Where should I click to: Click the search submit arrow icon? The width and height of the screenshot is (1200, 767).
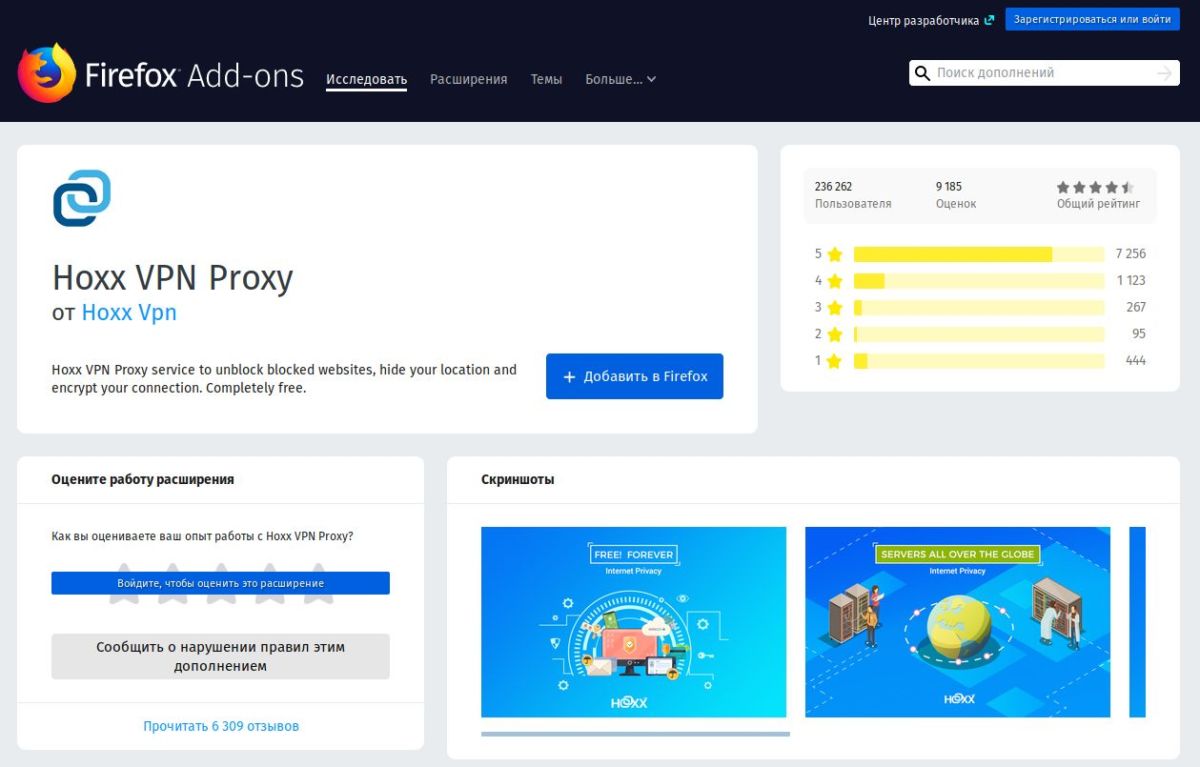1163,73
